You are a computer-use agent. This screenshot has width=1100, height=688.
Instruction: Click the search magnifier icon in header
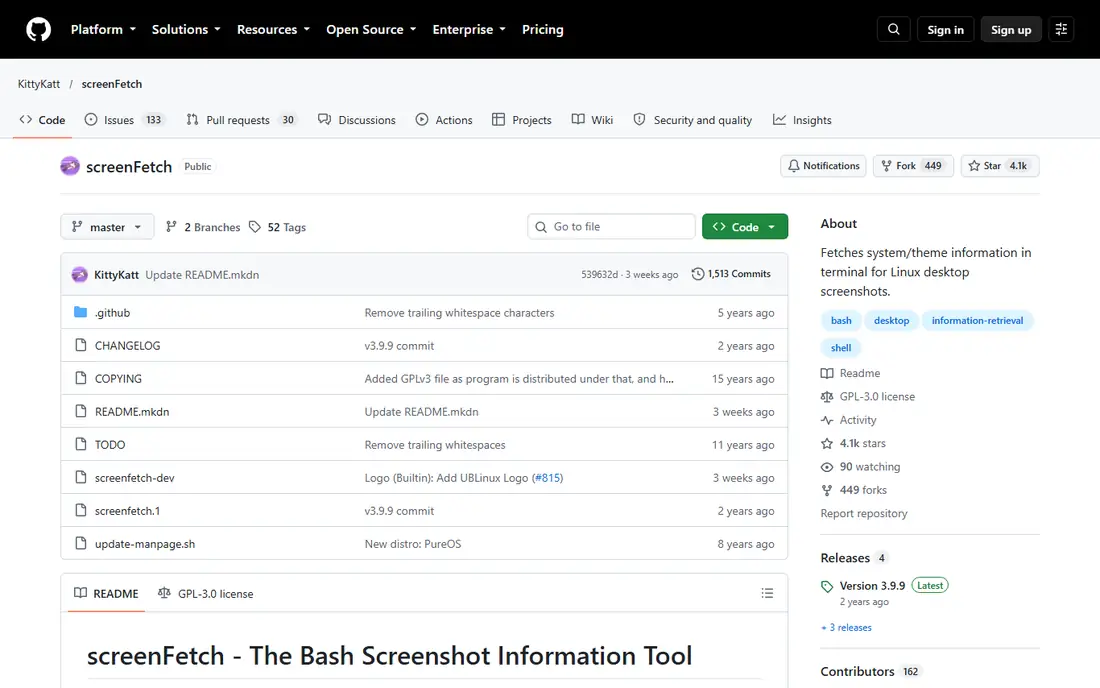pyautogui.click(x=893, y=29)
